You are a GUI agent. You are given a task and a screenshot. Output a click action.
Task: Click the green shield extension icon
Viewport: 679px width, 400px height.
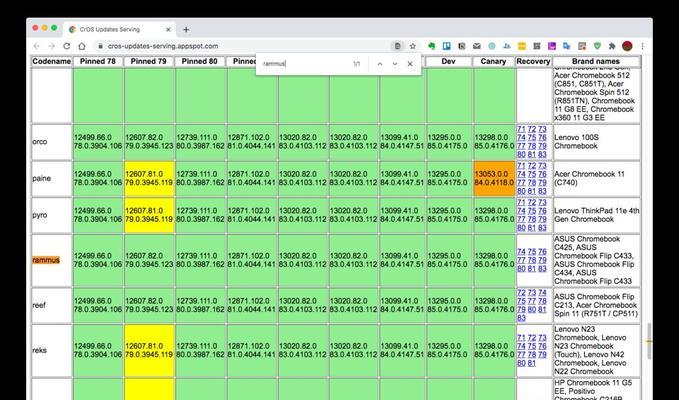tap(597, 46)
